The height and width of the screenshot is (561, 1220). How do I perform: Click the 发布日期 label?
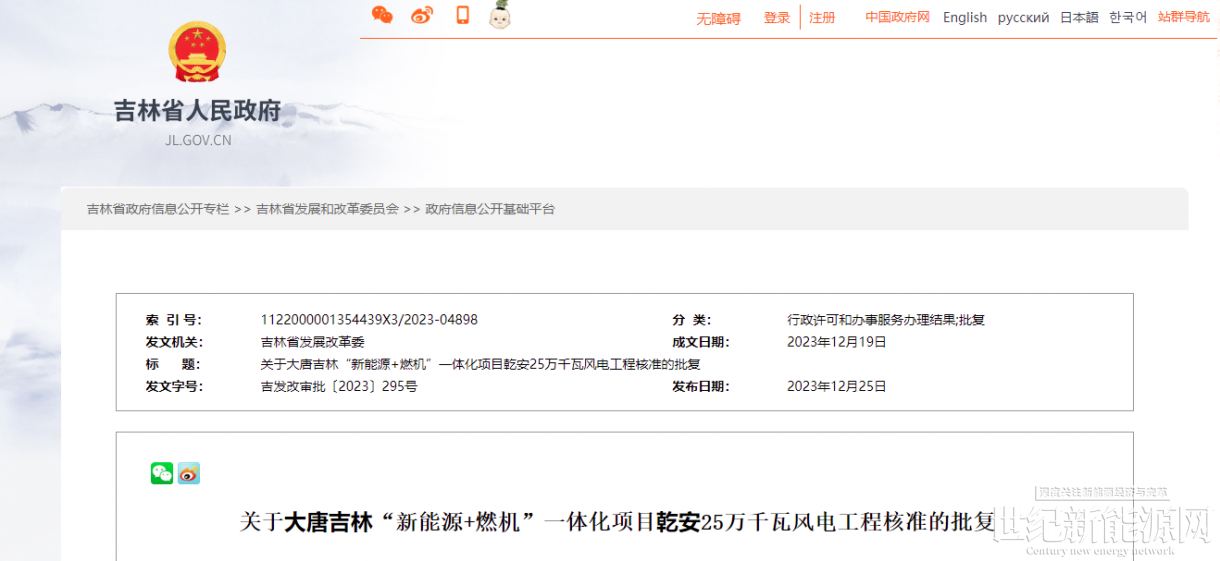[700, 386]
